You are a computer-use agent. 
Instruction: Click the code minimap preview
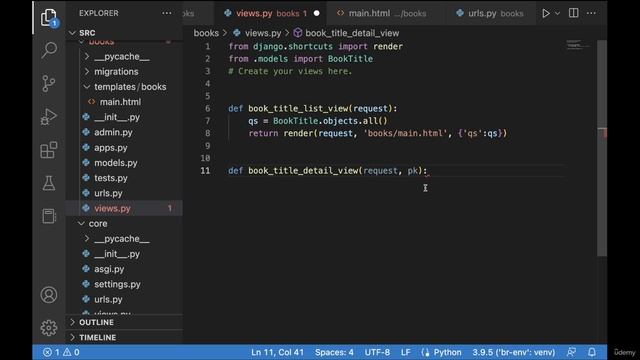pyautogui.click(x=577, y=45)
